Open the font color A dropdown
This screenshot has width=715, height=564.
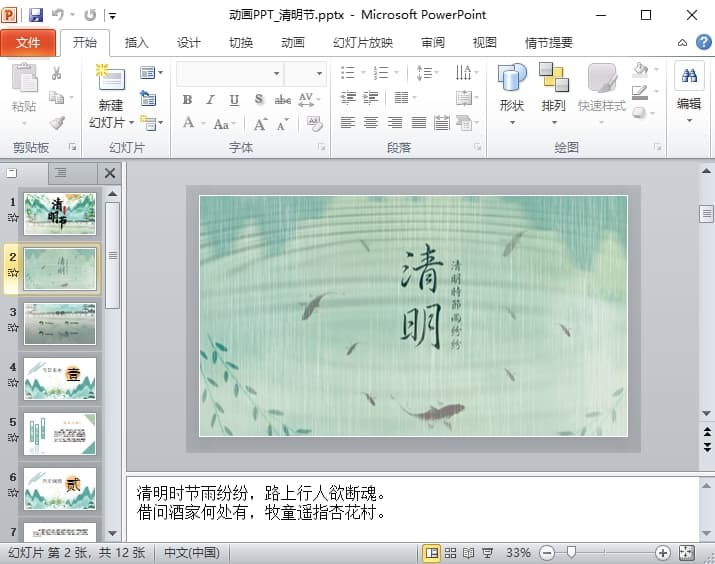pyautogui.click(x=193, y=123)
